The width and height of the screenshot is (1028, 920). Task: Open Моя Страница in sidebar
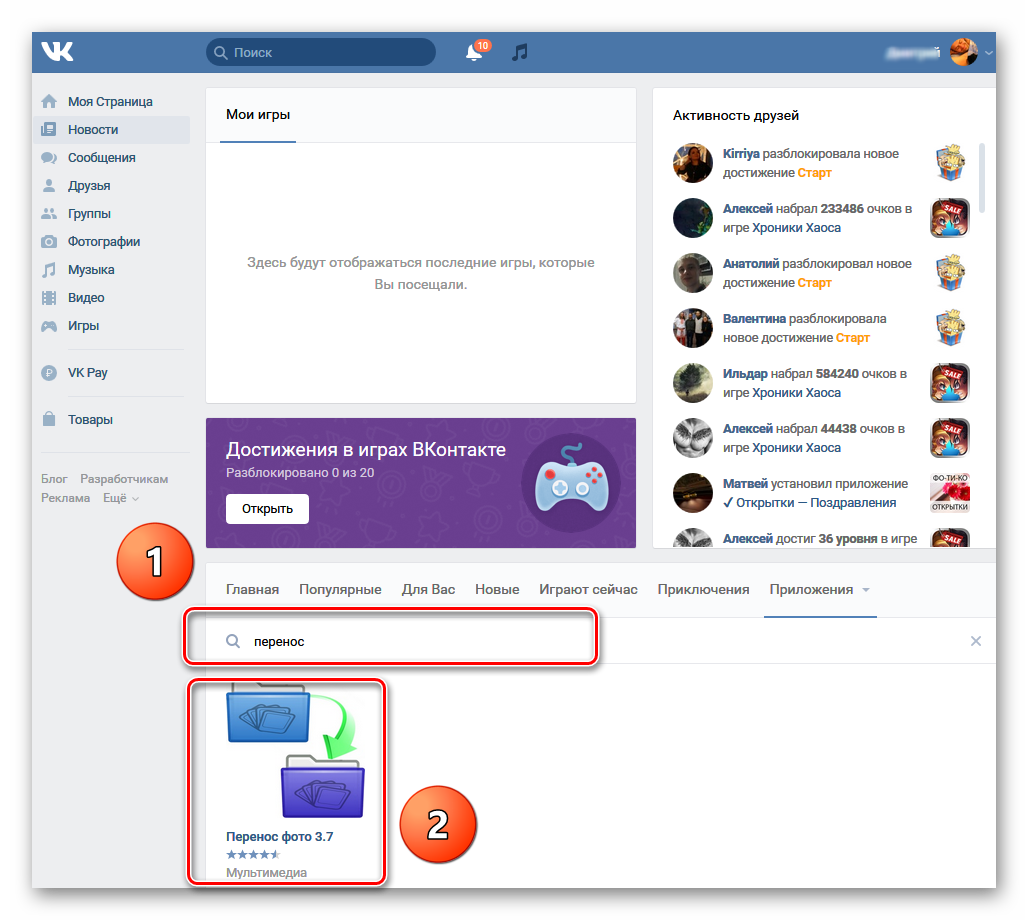coord(110,102)
